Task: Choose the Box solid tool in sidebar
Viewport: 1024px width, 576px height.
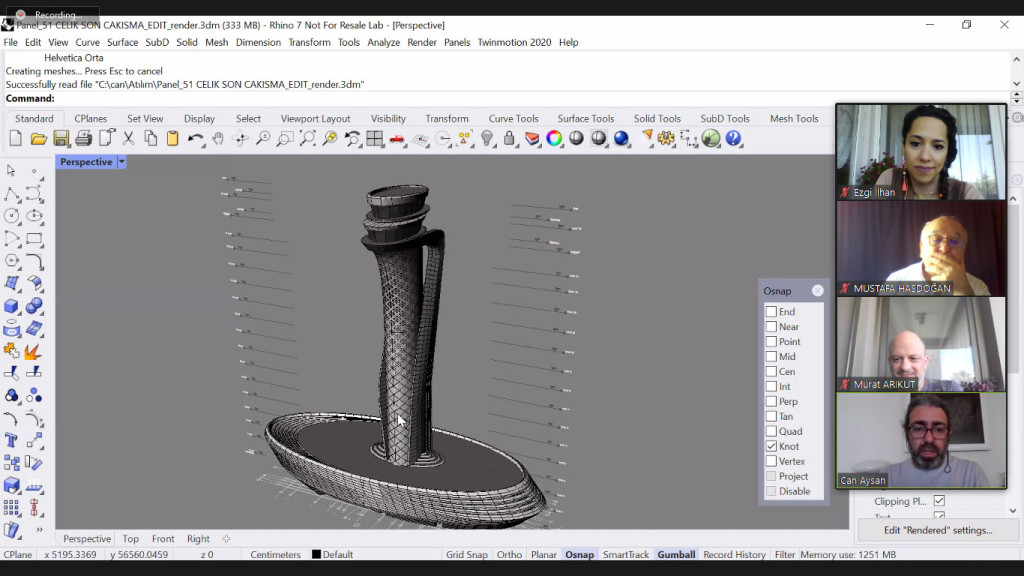Action: coord(12,306)
